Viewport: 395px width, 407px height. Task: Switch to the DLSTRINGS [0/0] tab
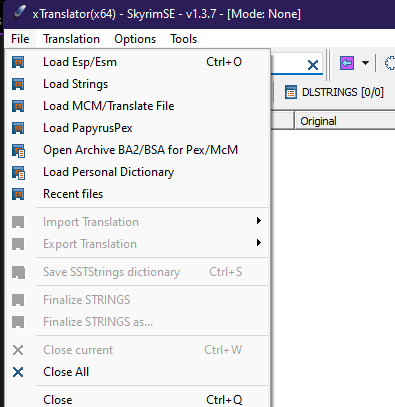point(334,92)
